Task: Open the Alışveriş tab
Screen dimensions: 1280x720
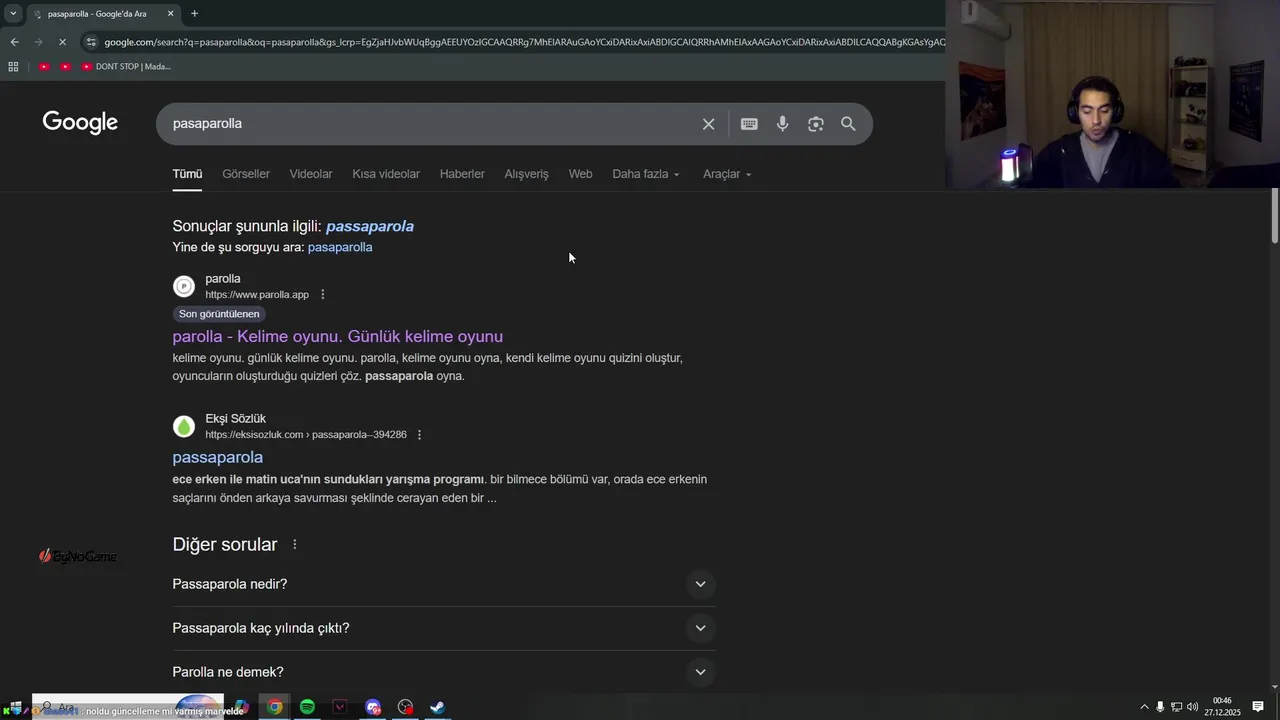Action: coord(526,174)
